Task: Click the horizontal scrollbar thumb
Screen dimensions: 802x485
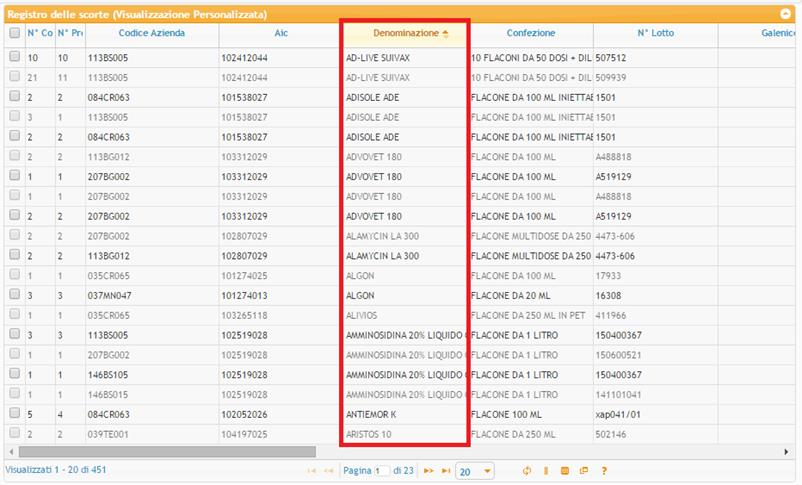Action: pos(167,452)
